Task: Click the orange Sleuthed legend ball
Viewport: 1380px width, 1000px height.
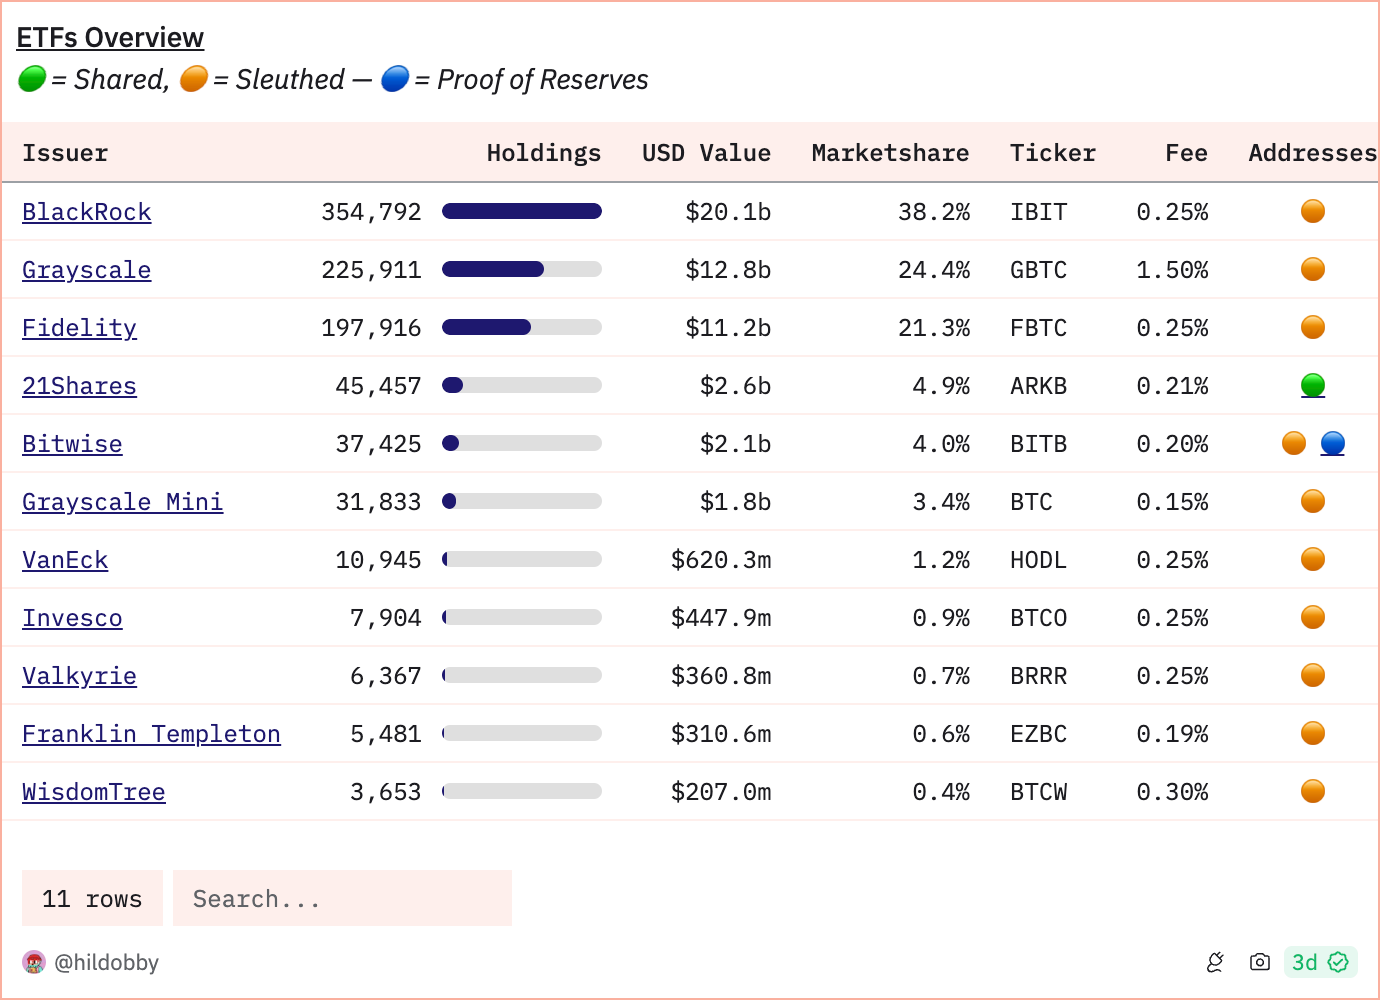Action: pos(194,79)
